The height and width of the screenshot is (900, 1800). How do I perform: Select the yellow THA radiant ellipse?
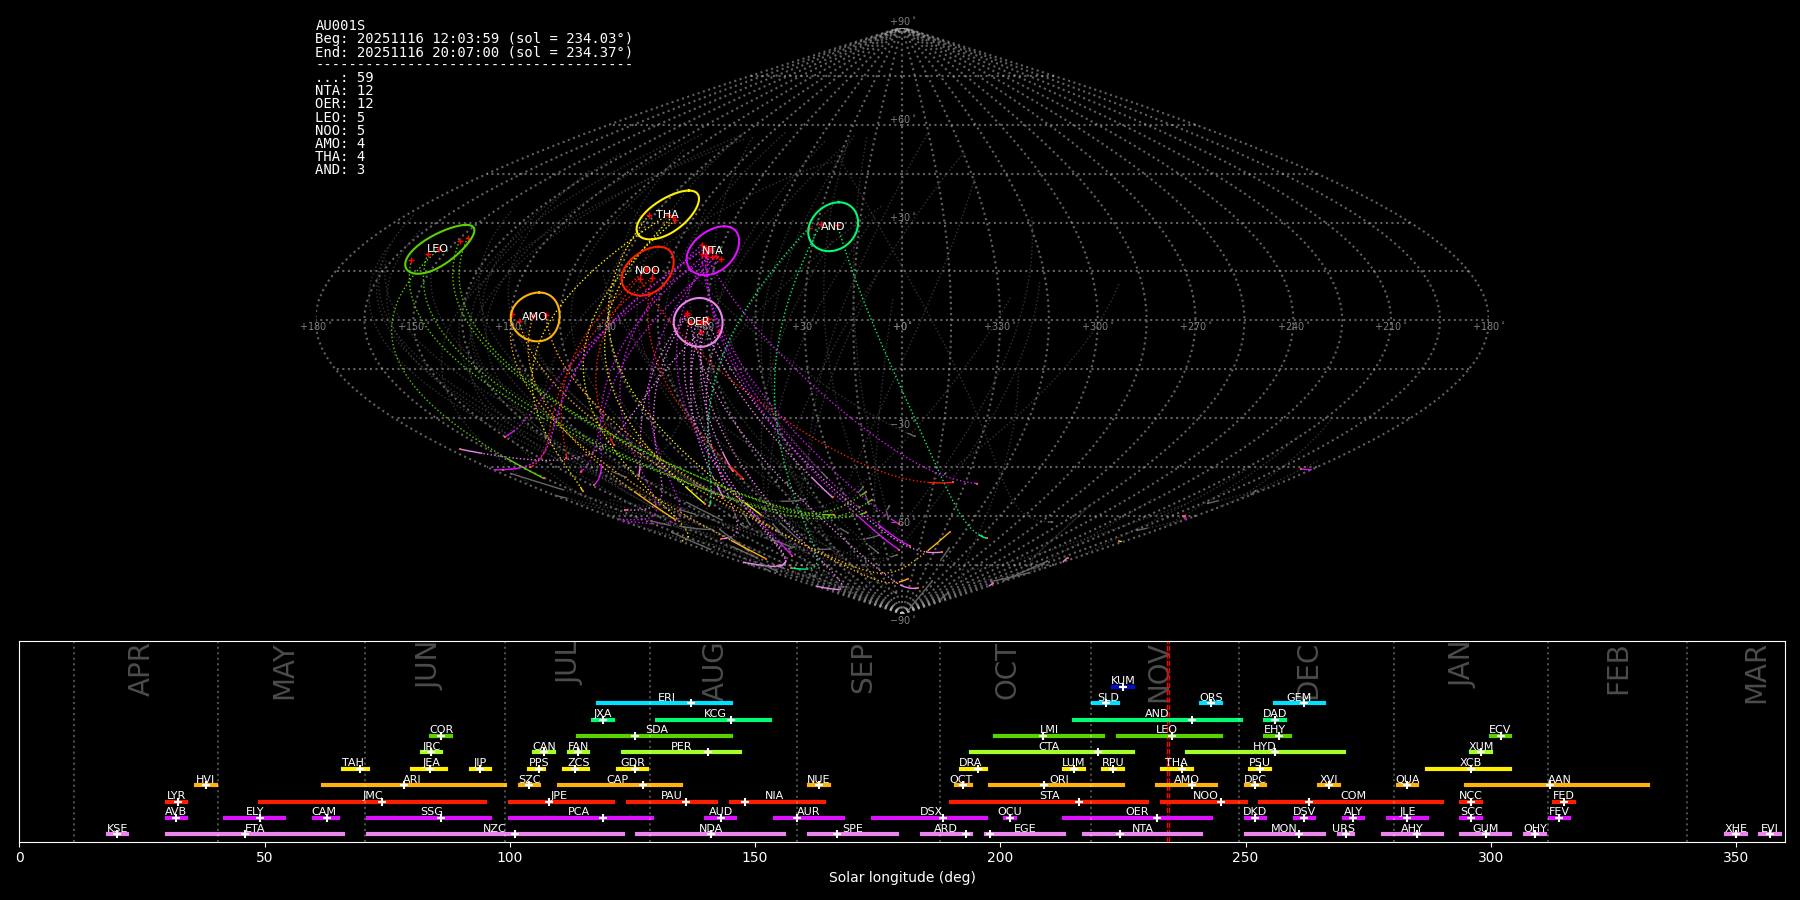tap(667, 215)
